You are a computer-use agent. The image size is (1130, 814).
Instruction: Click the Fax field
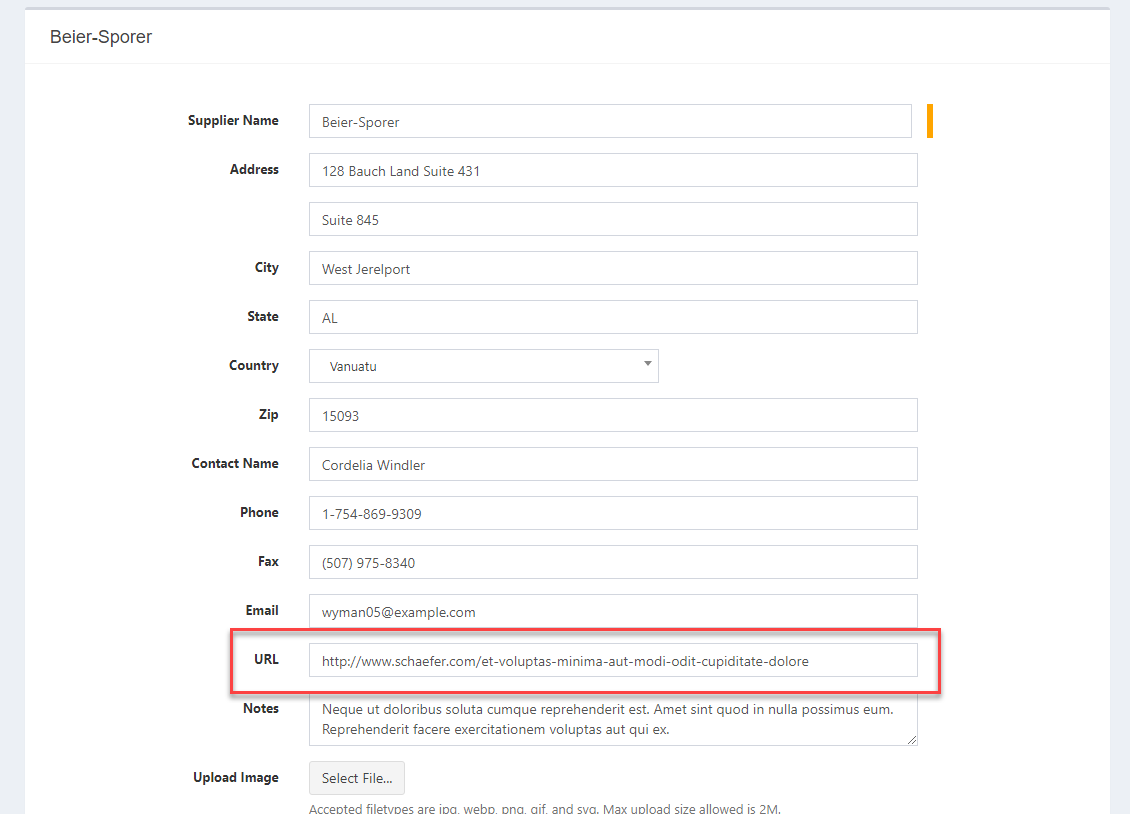(x=610, y=562)
